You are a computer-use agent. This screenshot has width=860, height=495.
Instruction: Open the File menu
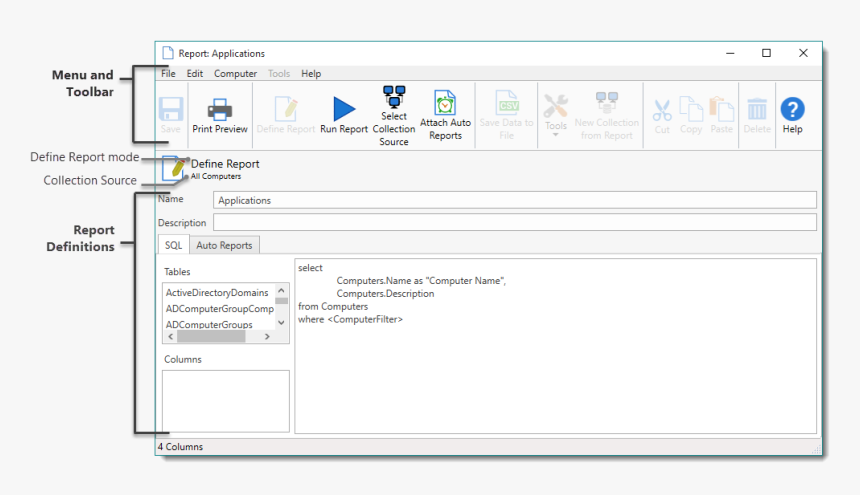(168, 74)
